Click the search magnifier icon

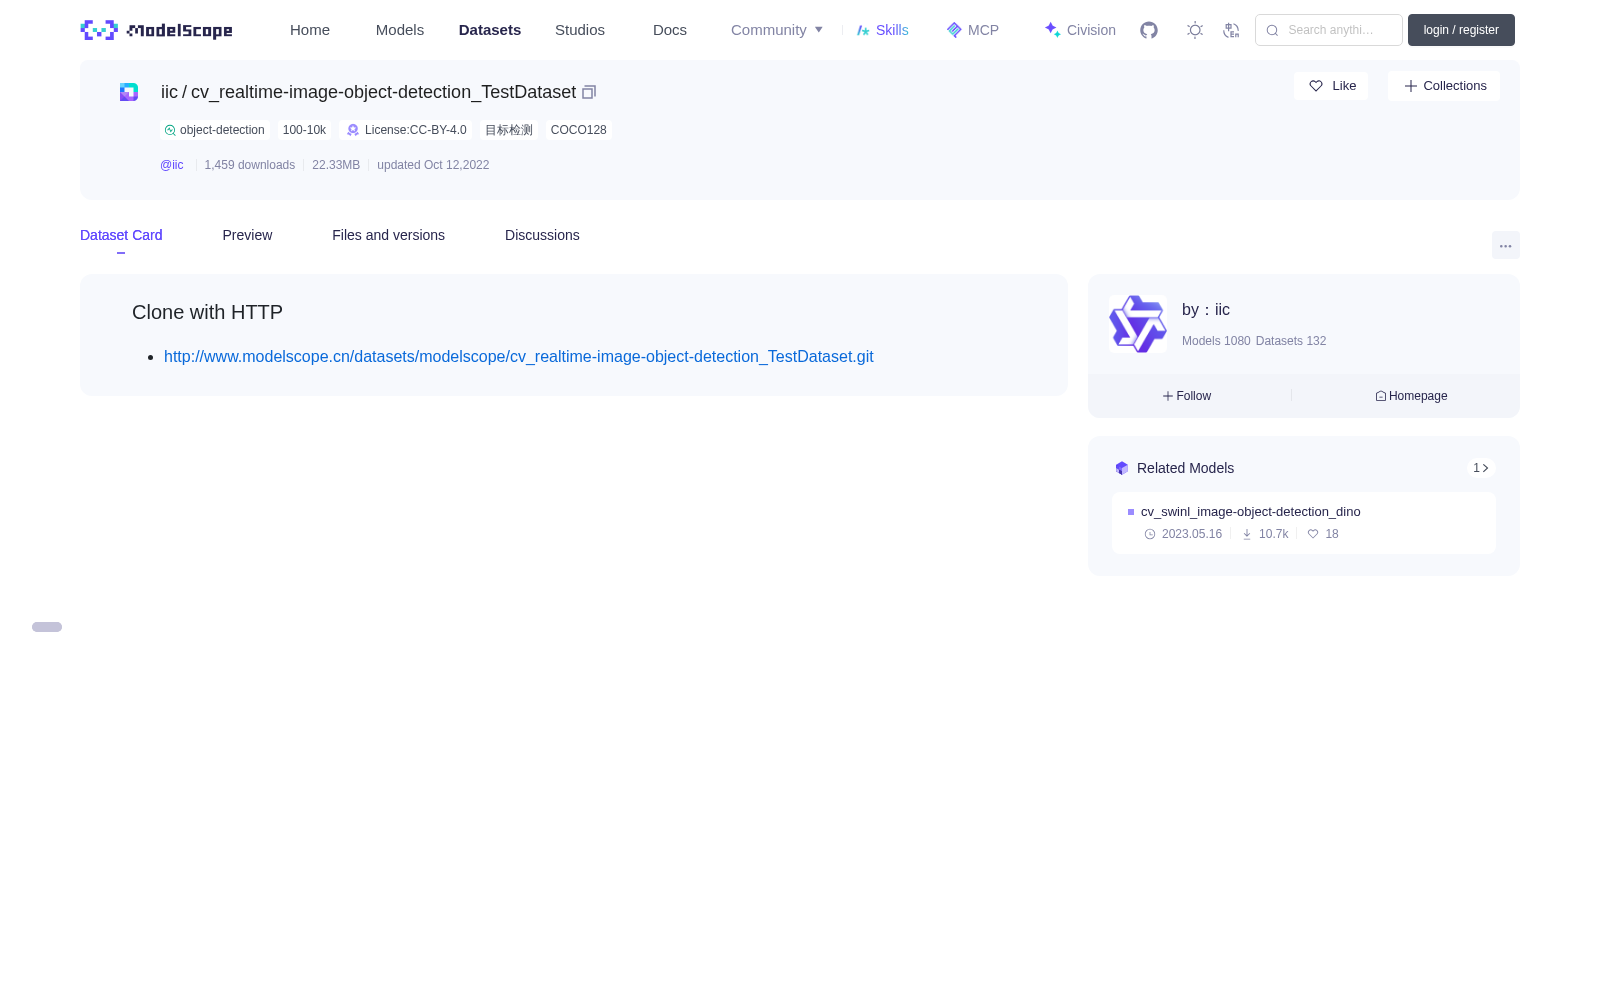point(1272,30)
